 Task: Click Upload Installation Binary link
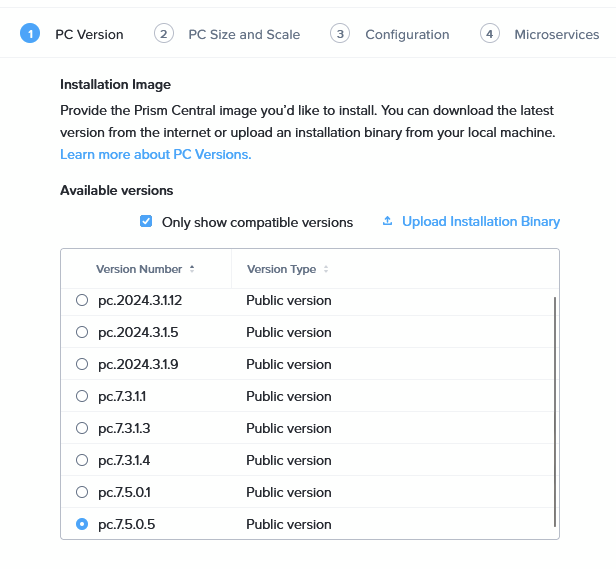pos(480,221)
